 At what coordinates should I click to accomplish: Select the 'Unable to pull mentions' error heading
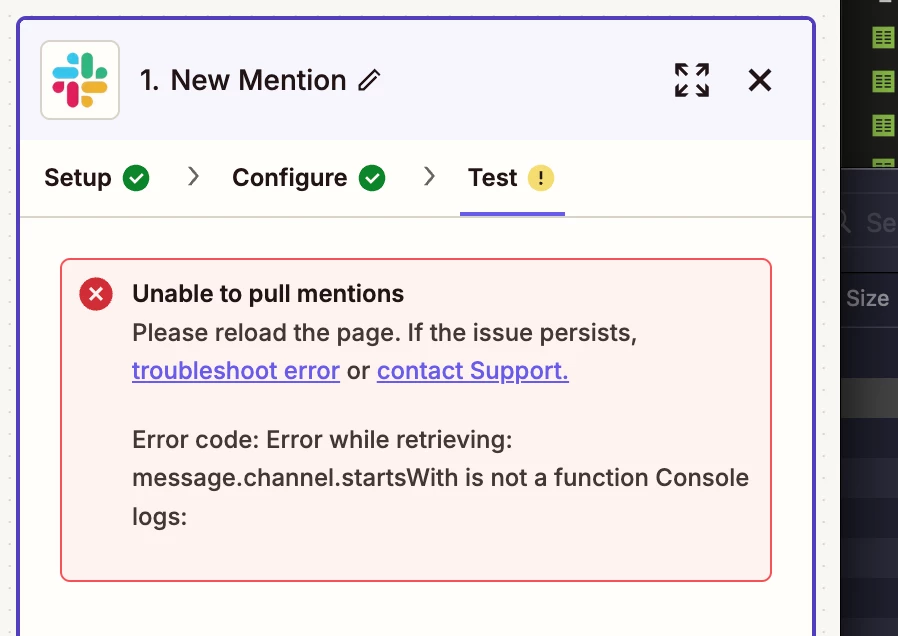click(268, 294)
